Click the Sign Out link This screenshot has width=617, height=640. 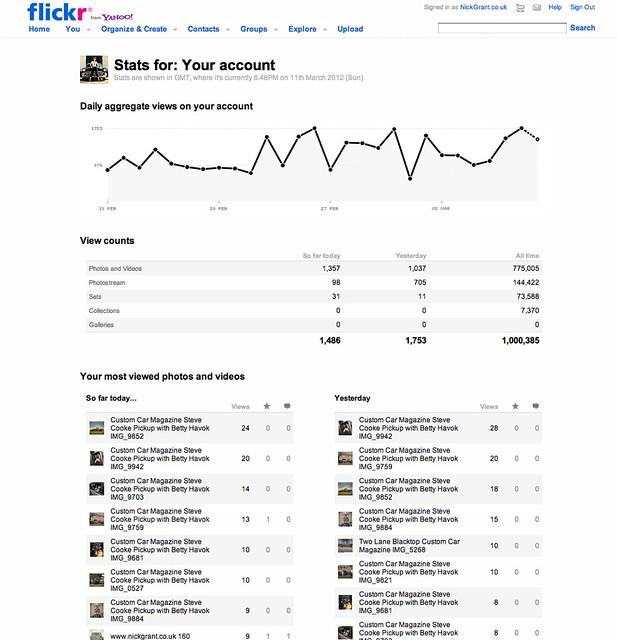[582, 8]
